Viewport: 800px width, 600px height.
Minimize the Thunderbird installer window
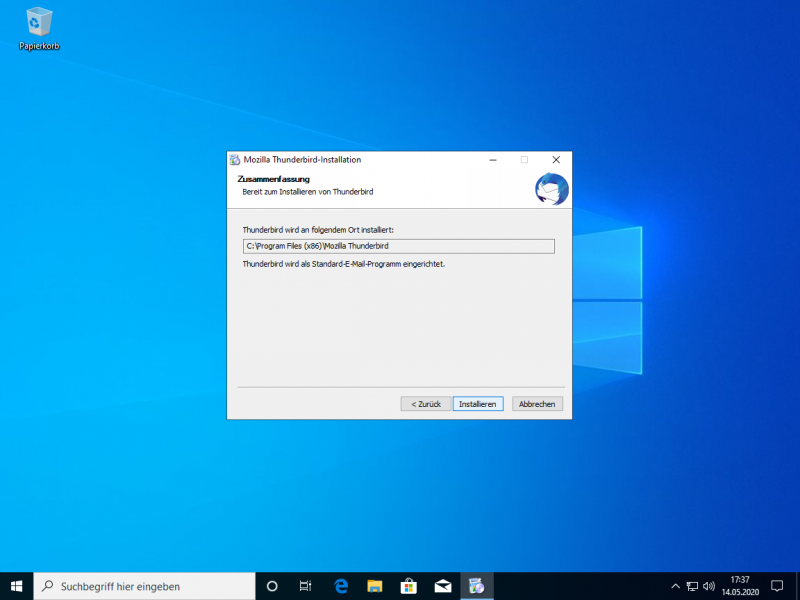492,160
